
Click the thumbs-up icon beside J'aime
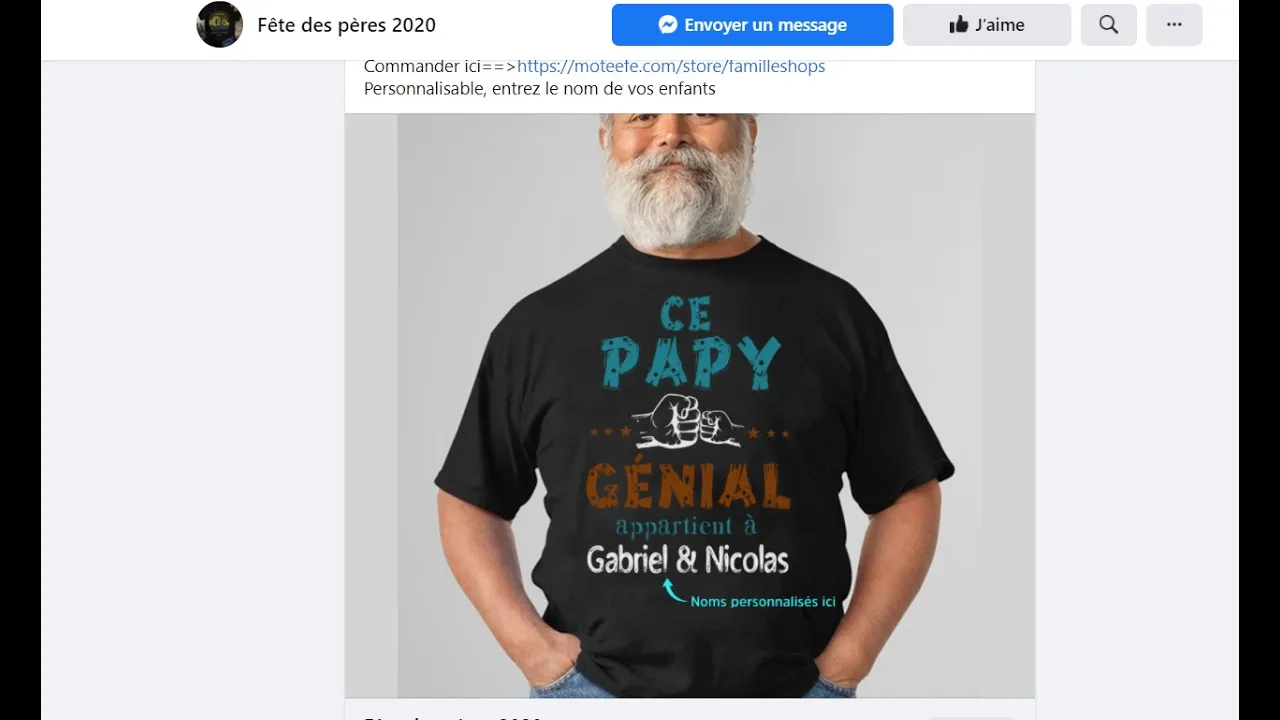tap(959, 25)
